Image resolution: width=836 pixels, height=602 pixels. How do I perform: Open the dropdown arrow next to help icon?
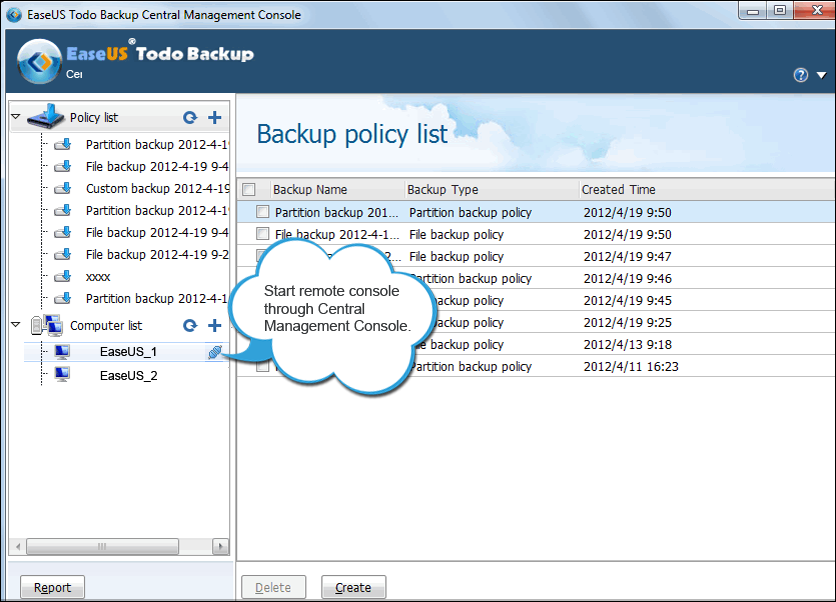point(821,76)
